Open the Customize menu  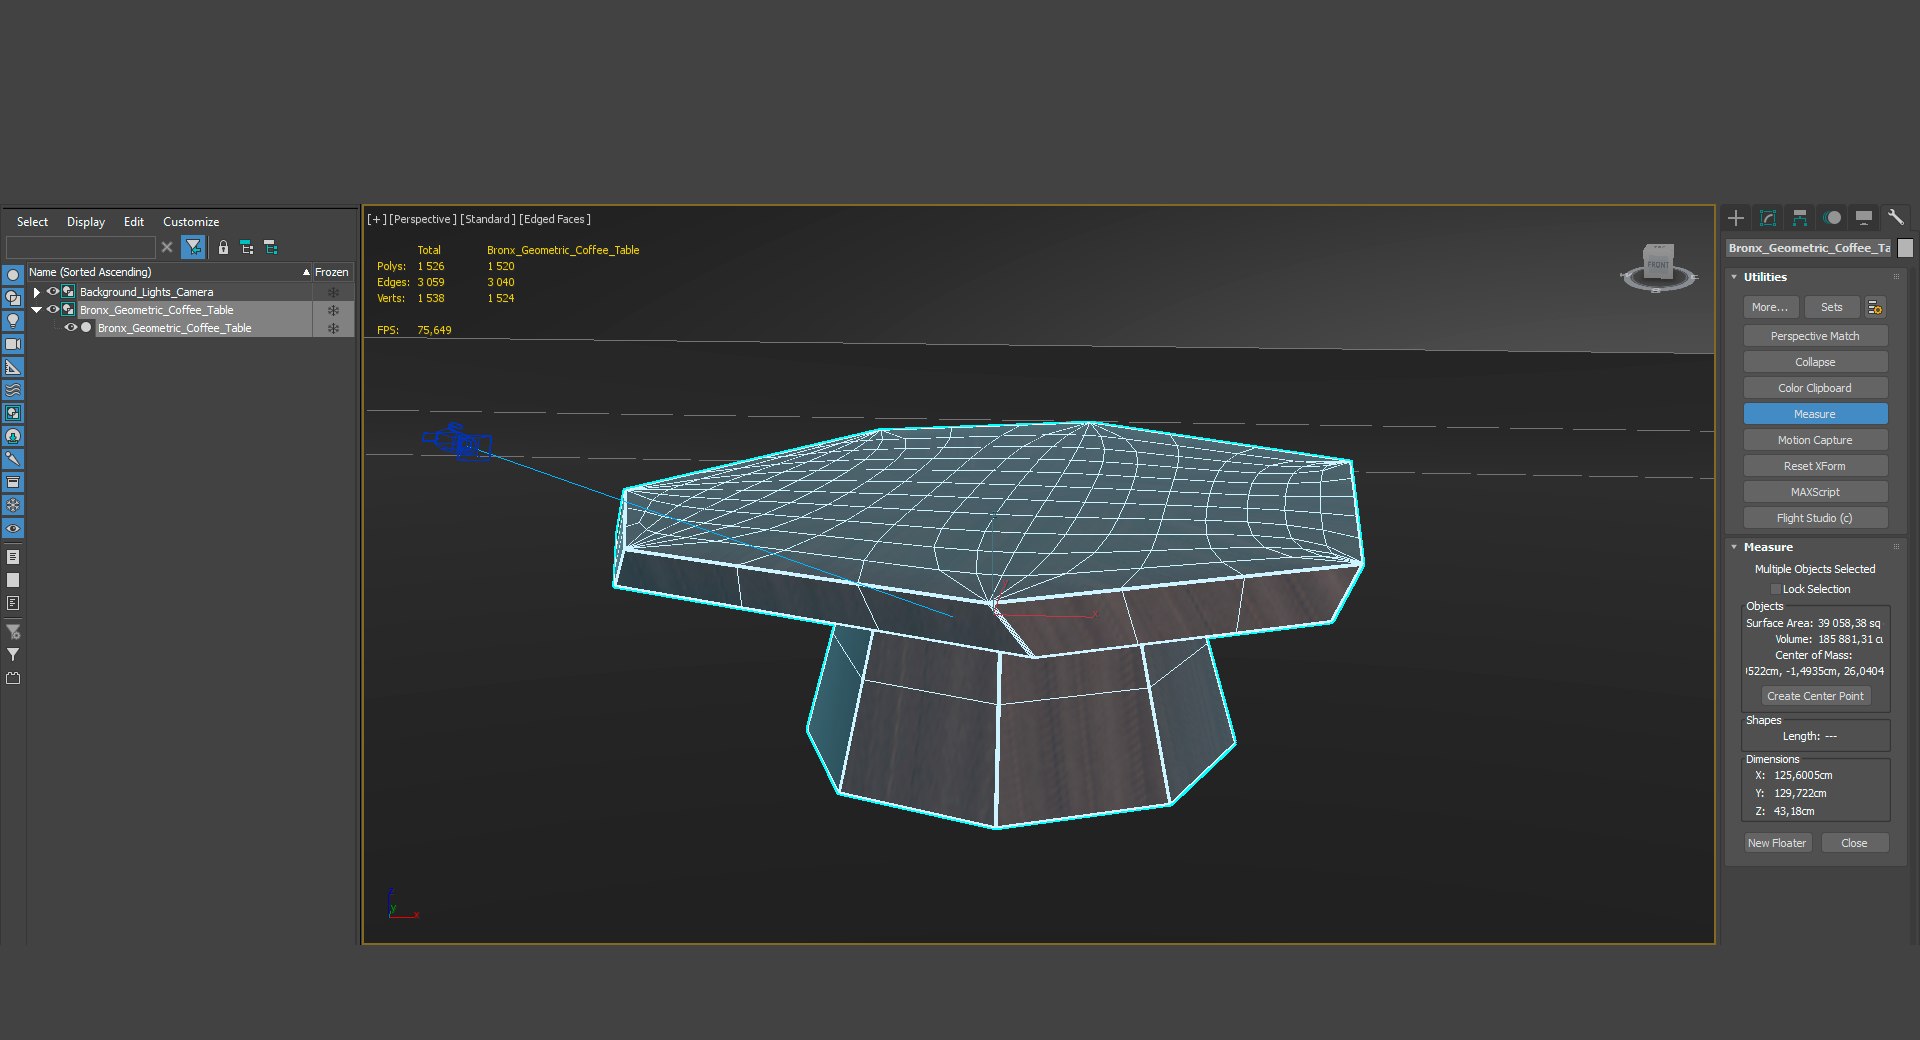[191, 222]
